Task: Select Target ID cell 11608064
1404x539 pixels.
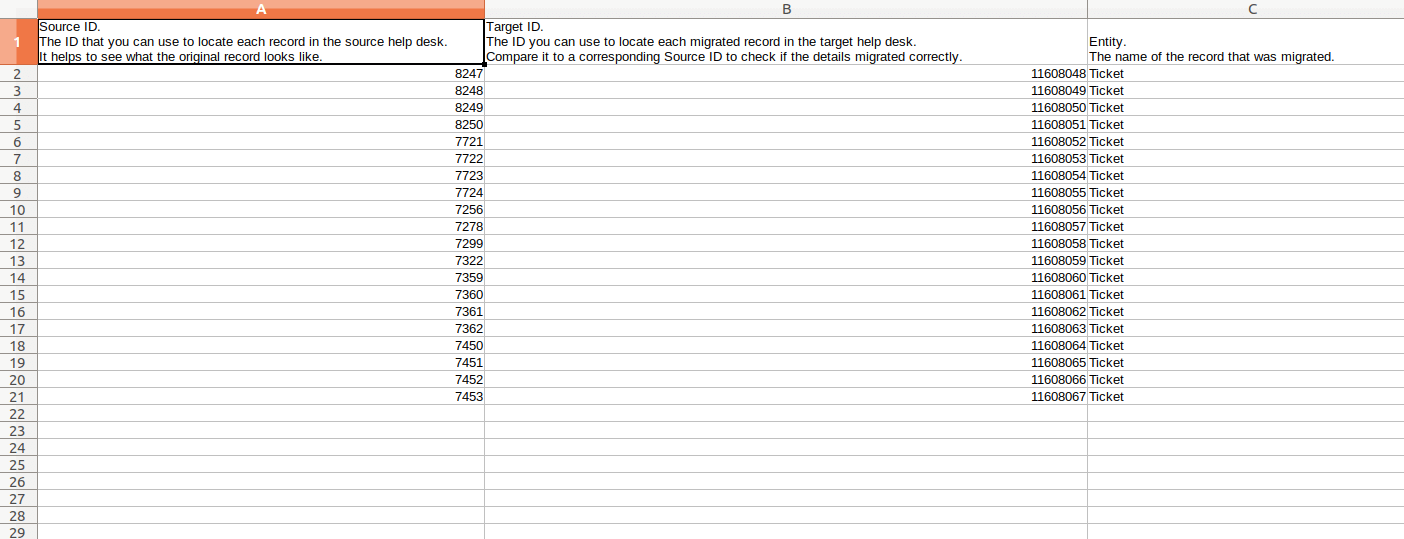Action: point(786,346)
